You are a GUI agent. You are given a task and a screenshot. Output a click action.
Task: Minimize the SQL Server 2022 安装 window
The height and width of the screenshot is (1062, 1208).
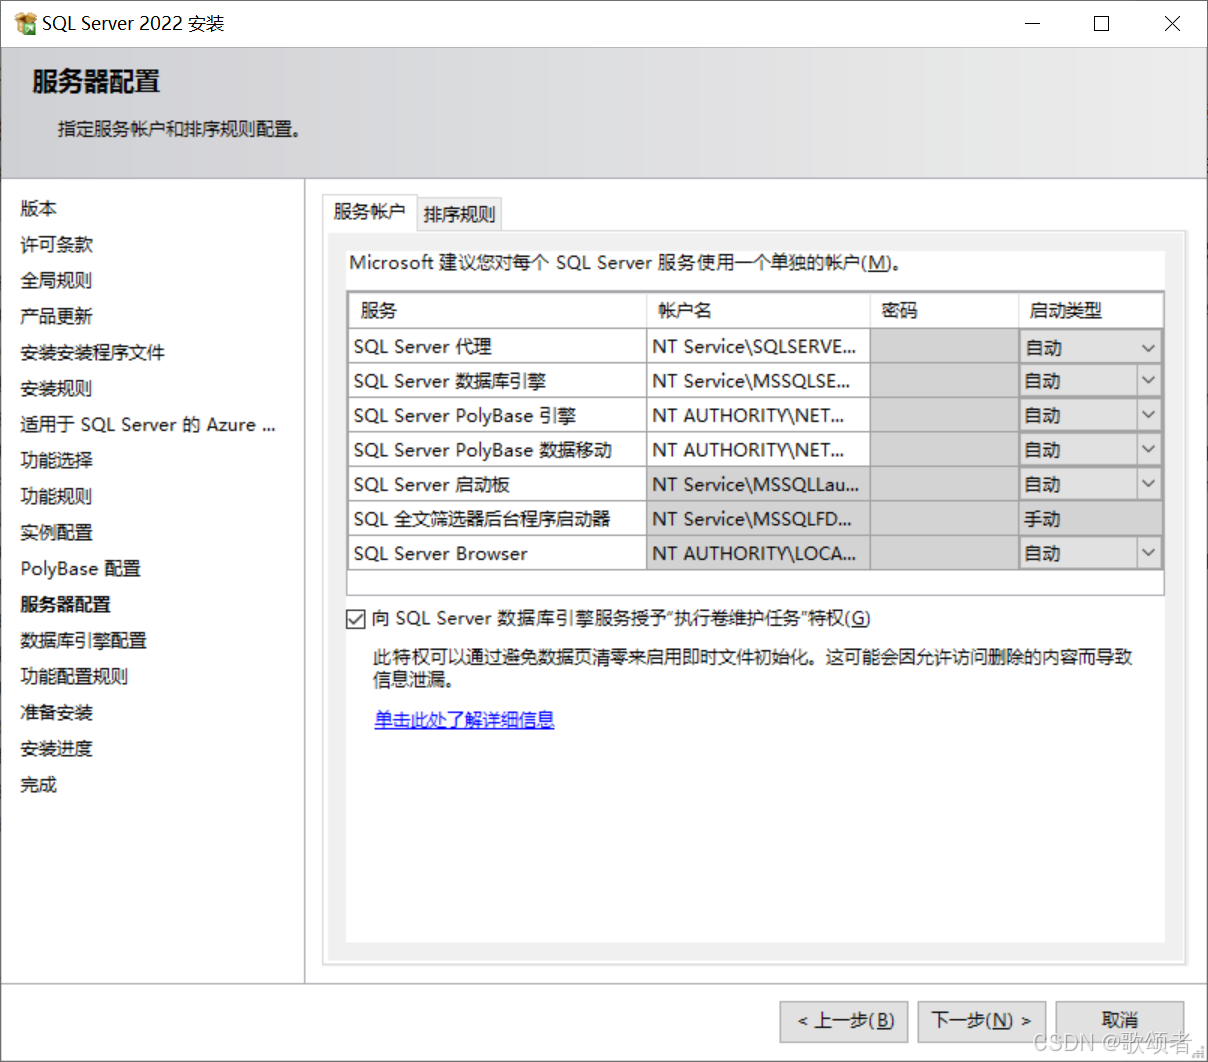(x=1033, y=23)
